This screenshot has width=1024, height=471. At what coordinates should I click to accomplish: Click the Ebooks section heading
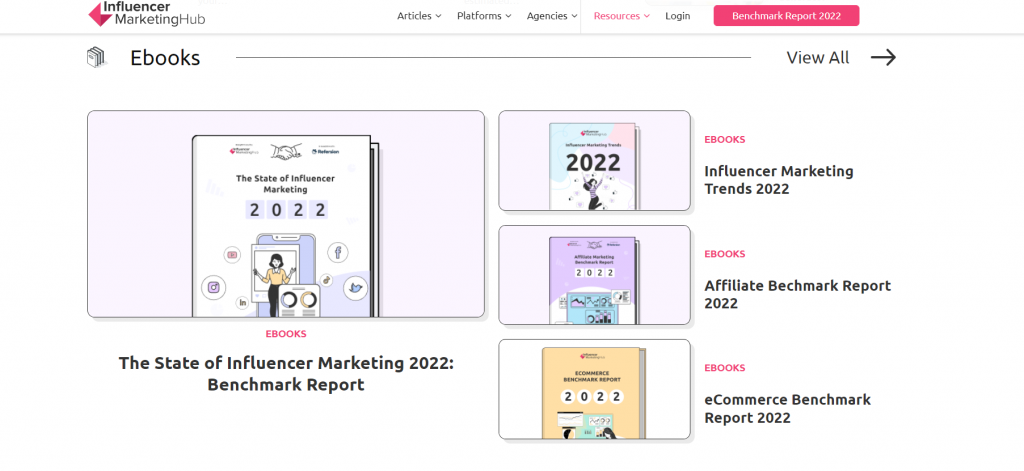165,57
